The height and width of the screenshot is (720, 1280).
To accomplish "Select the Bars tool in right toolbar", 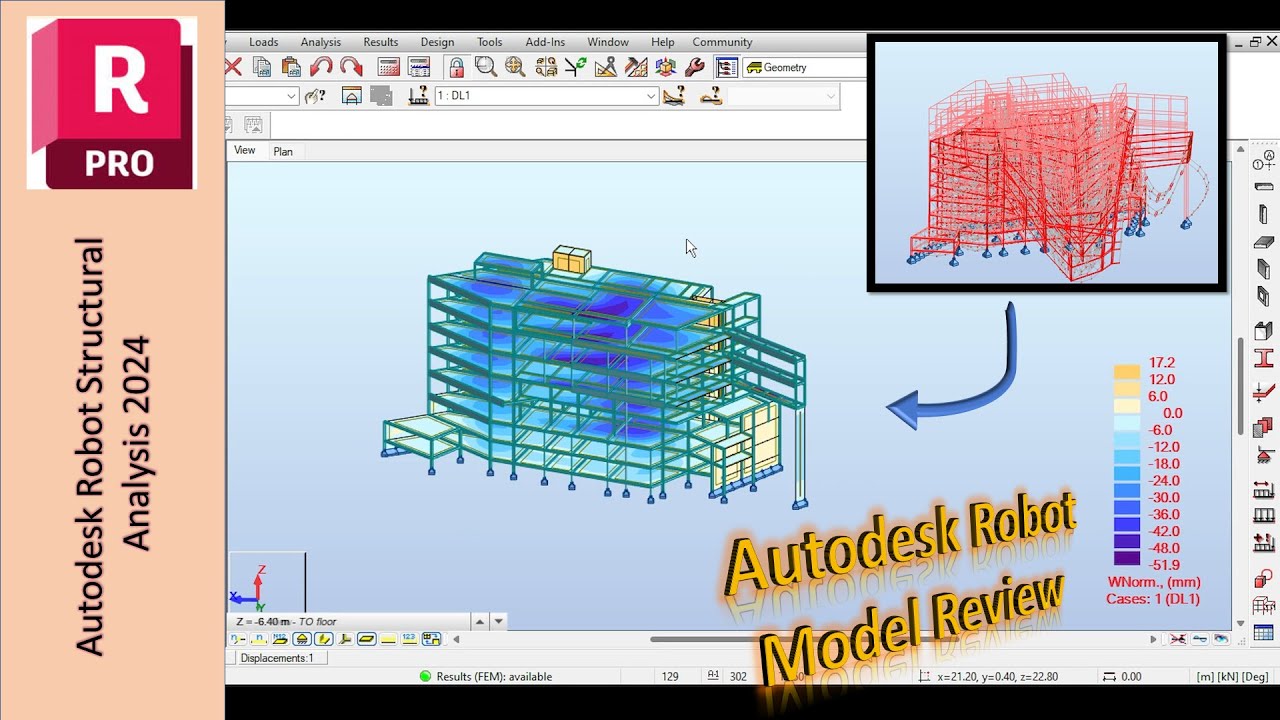I will coord(1263,187).
